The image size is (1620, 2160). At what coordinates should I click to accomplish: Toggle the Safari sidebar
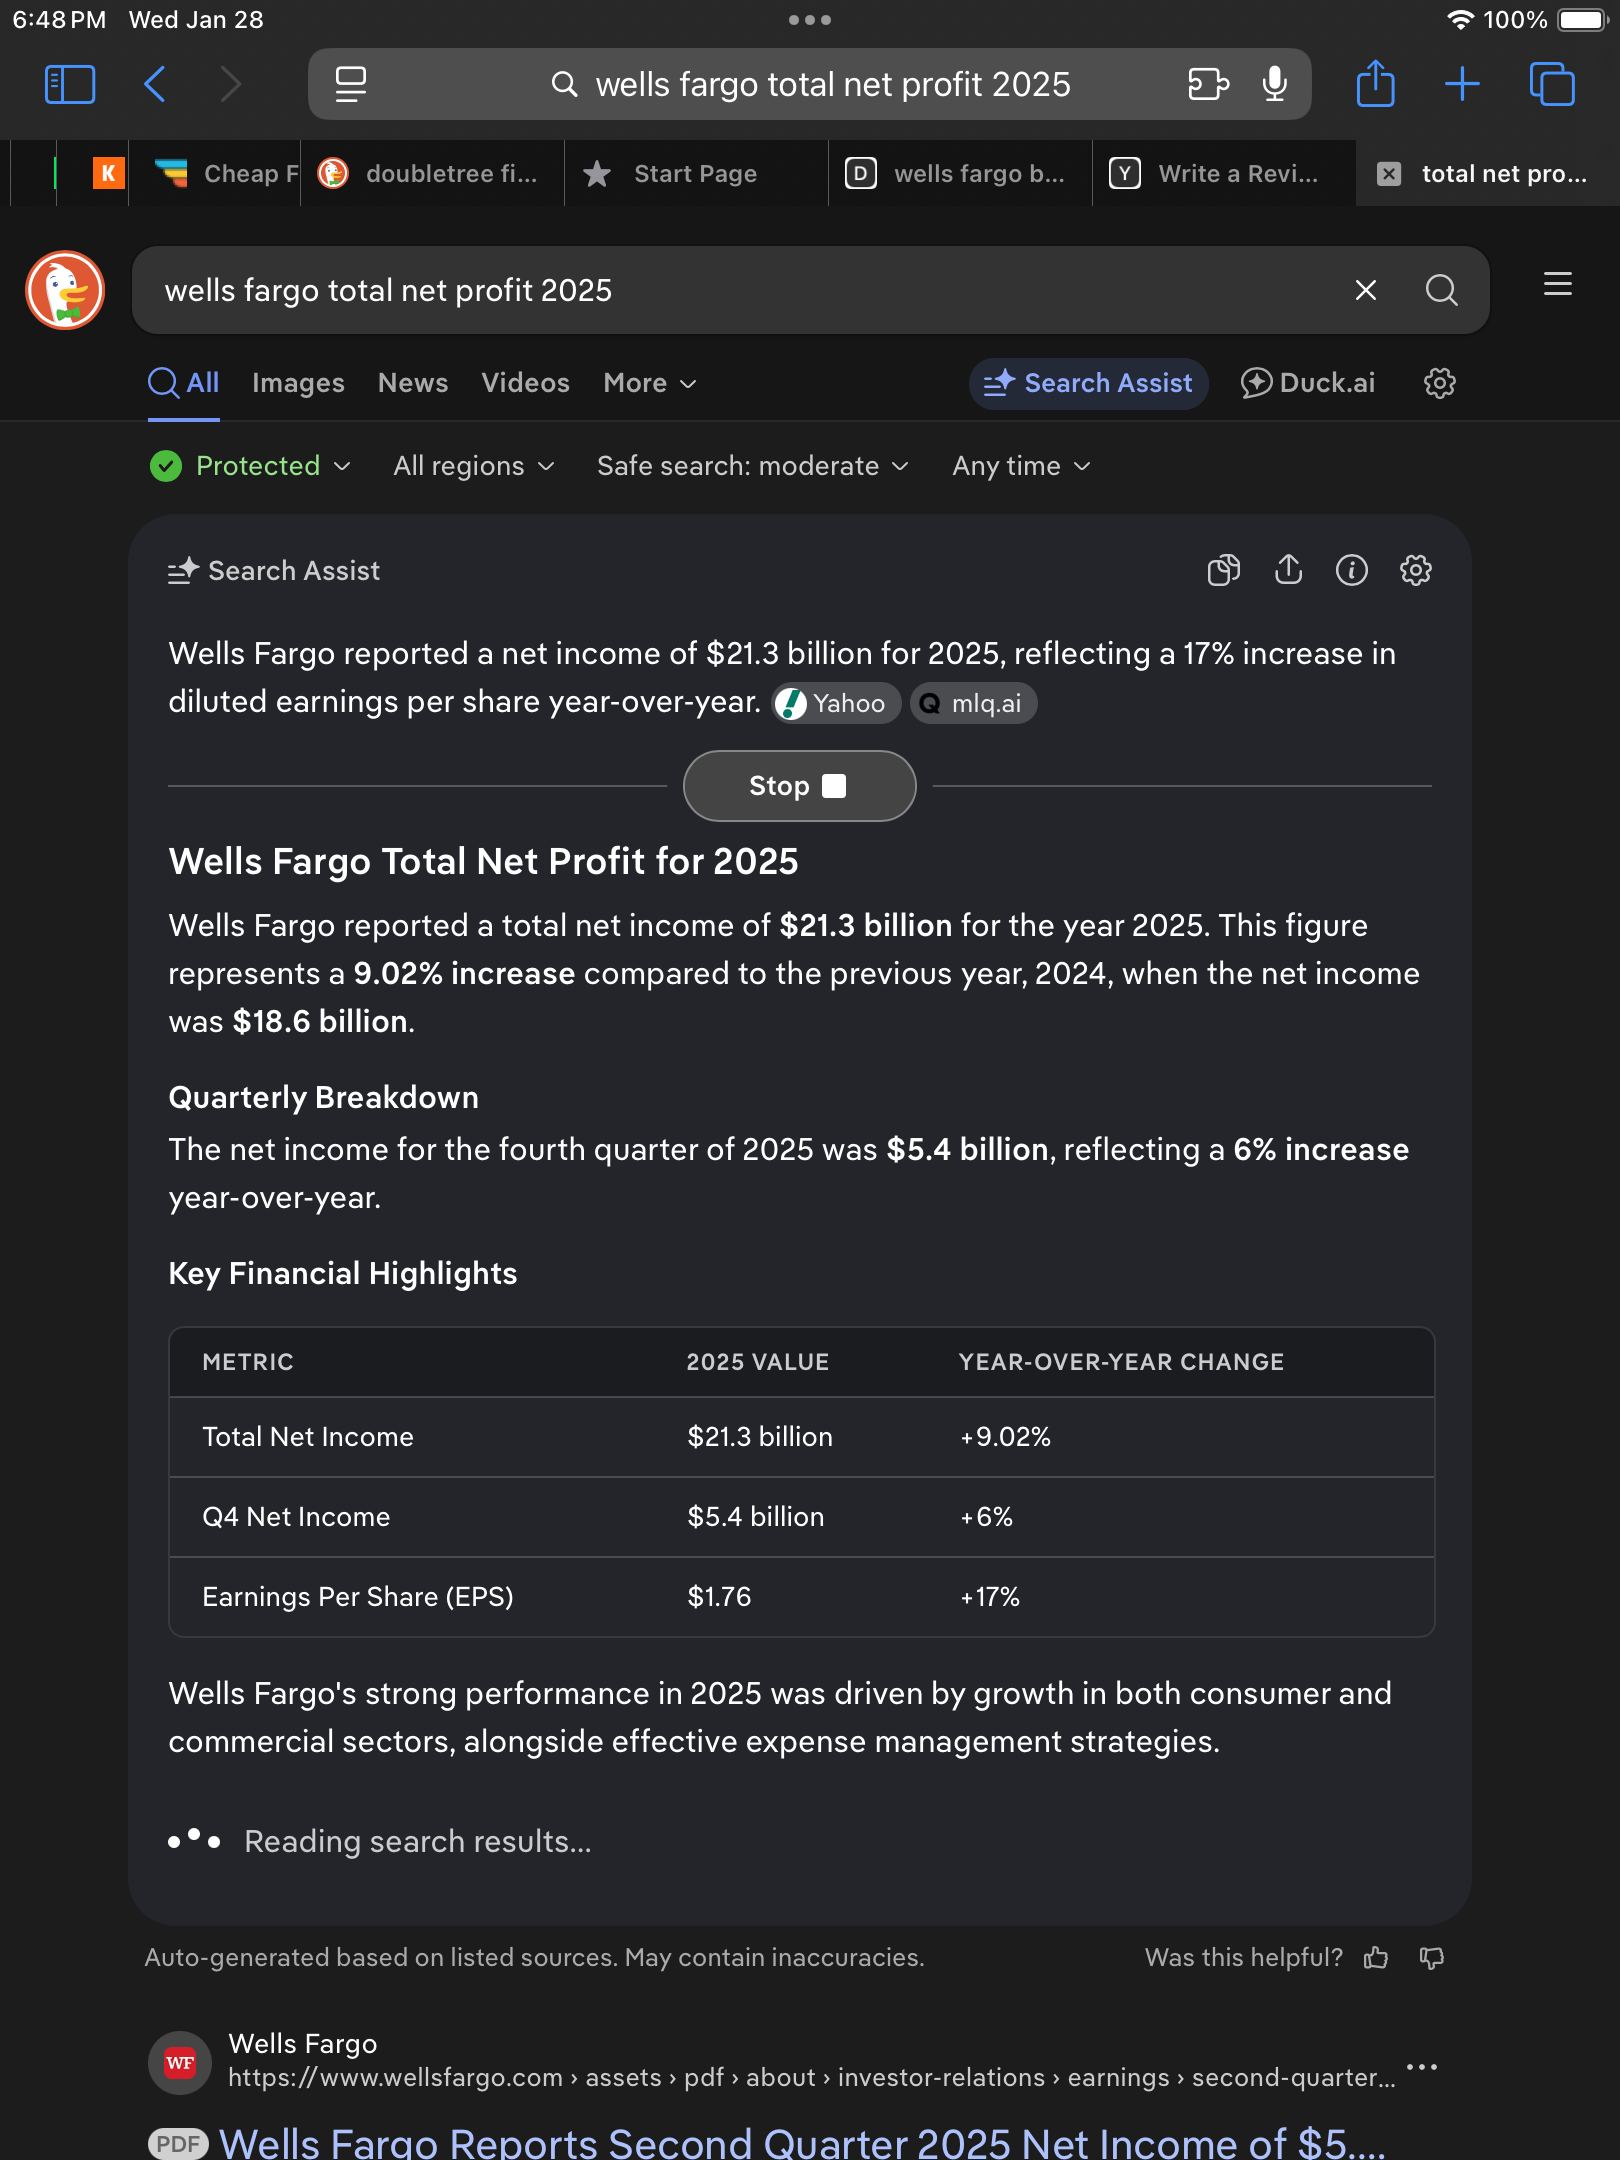point(70,84)
